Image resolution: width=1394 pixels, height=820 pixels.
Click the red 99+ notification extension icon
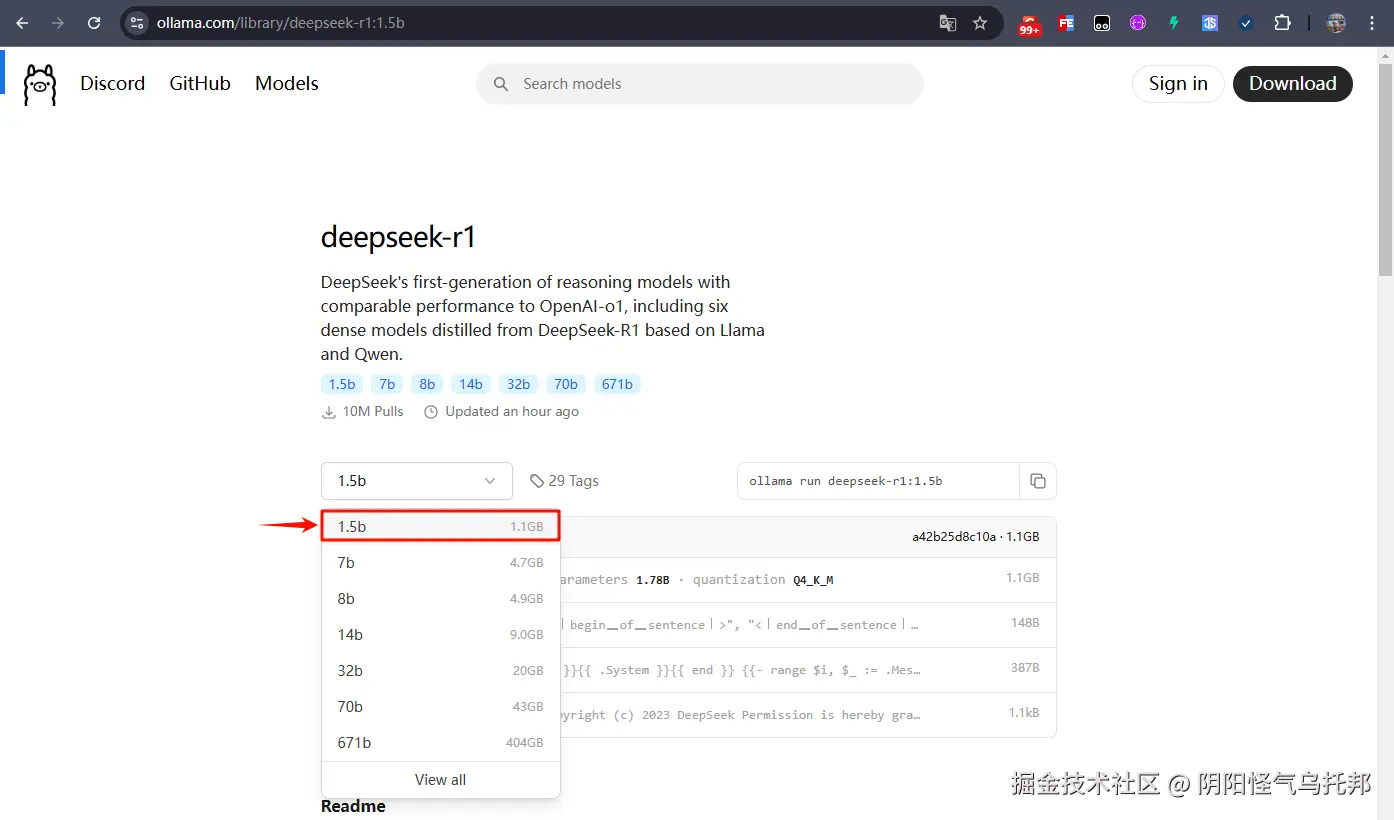(x=1029, y=22)
